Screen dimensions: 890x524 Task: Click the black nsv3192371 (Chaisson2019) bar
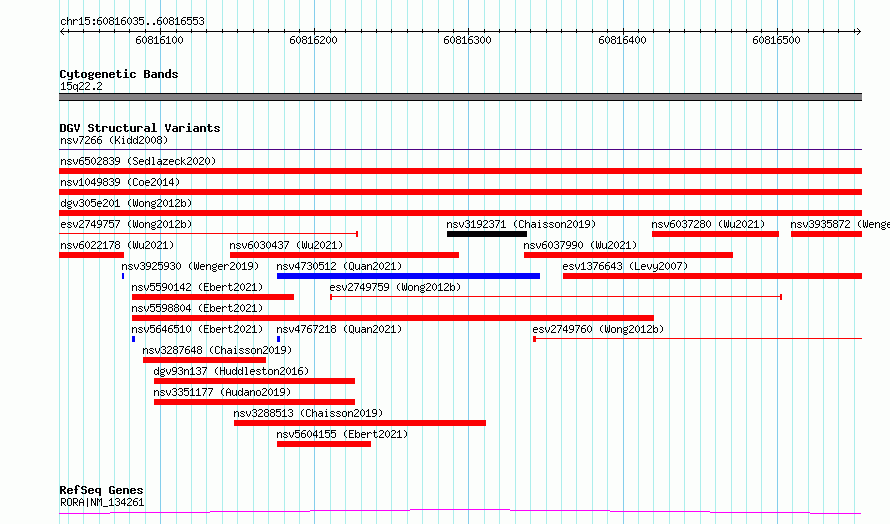click(x=486, y=234)
